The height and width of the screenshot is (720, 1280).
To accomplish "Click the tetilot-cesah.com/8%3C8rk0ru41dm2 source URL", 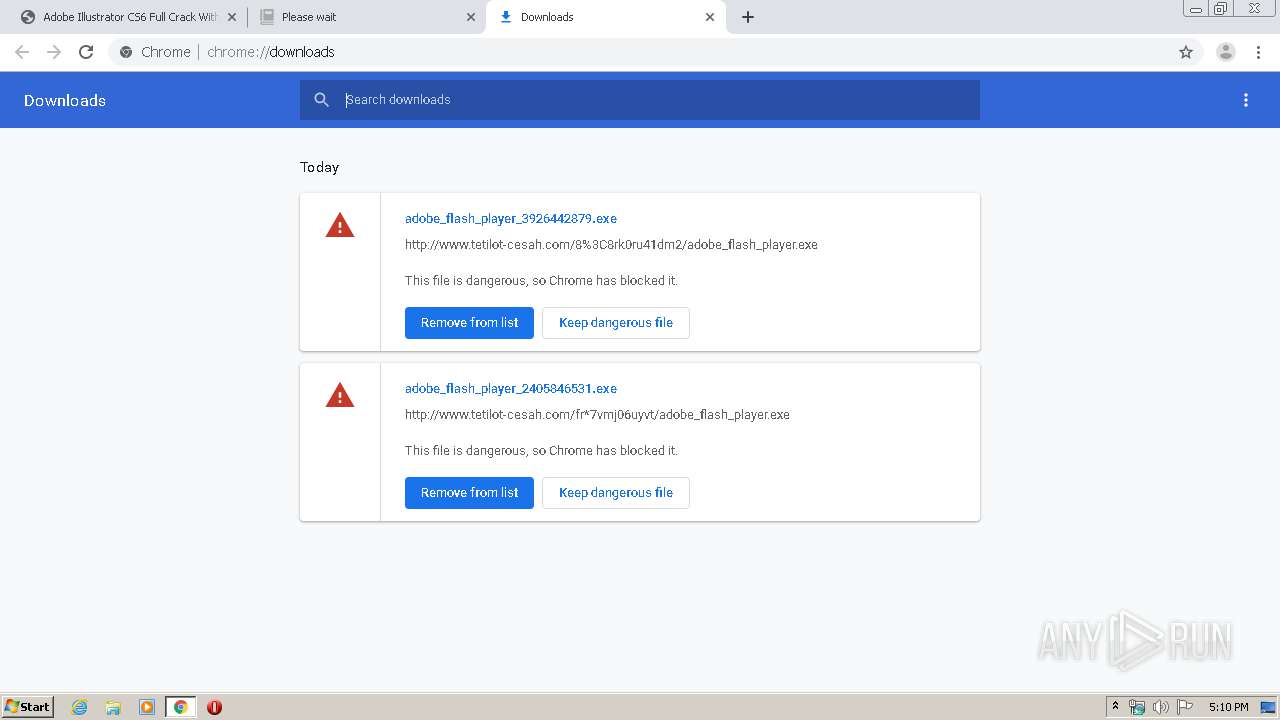I will pos(611,244).
